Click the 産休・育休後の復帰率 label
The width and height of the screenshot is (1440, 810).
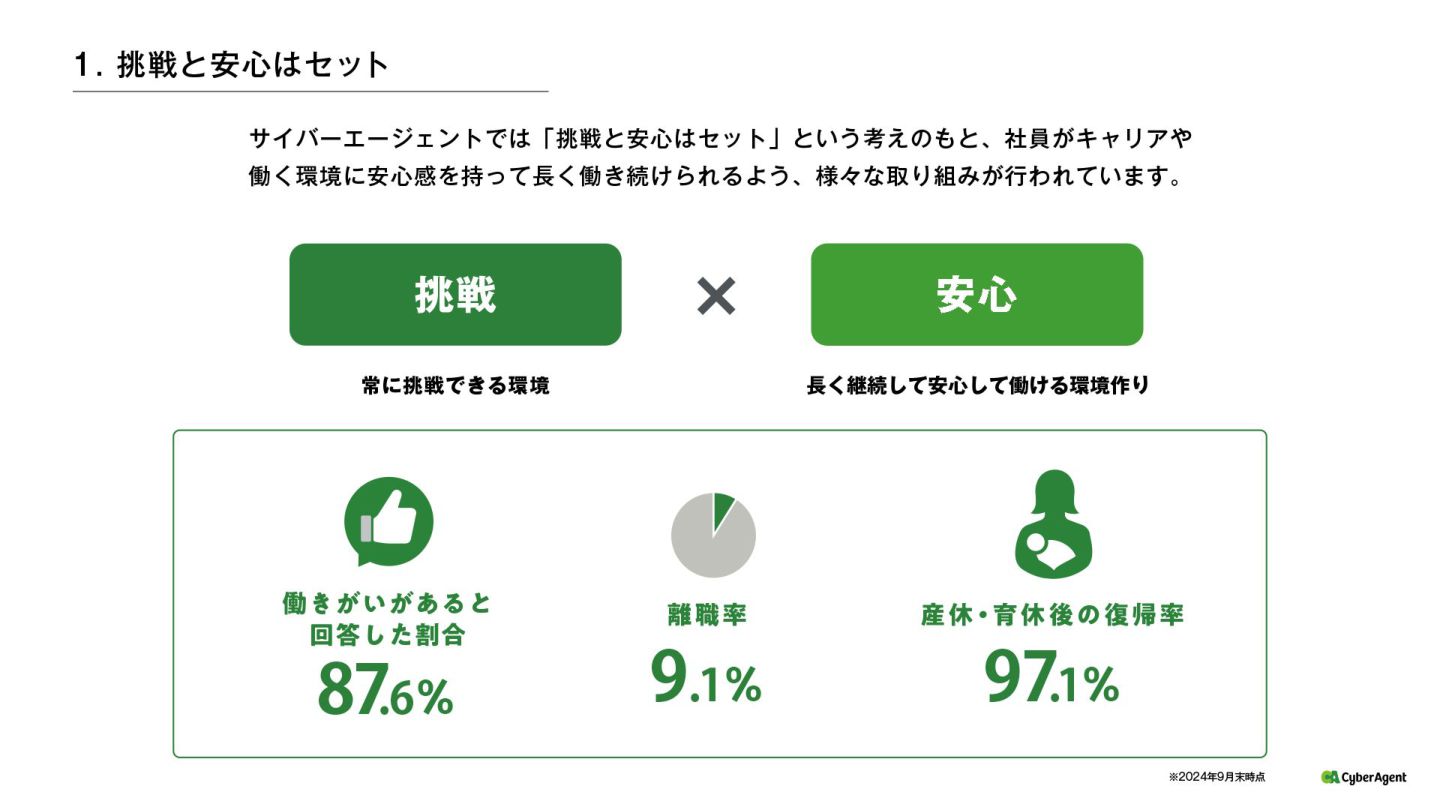pos(1052,615)
